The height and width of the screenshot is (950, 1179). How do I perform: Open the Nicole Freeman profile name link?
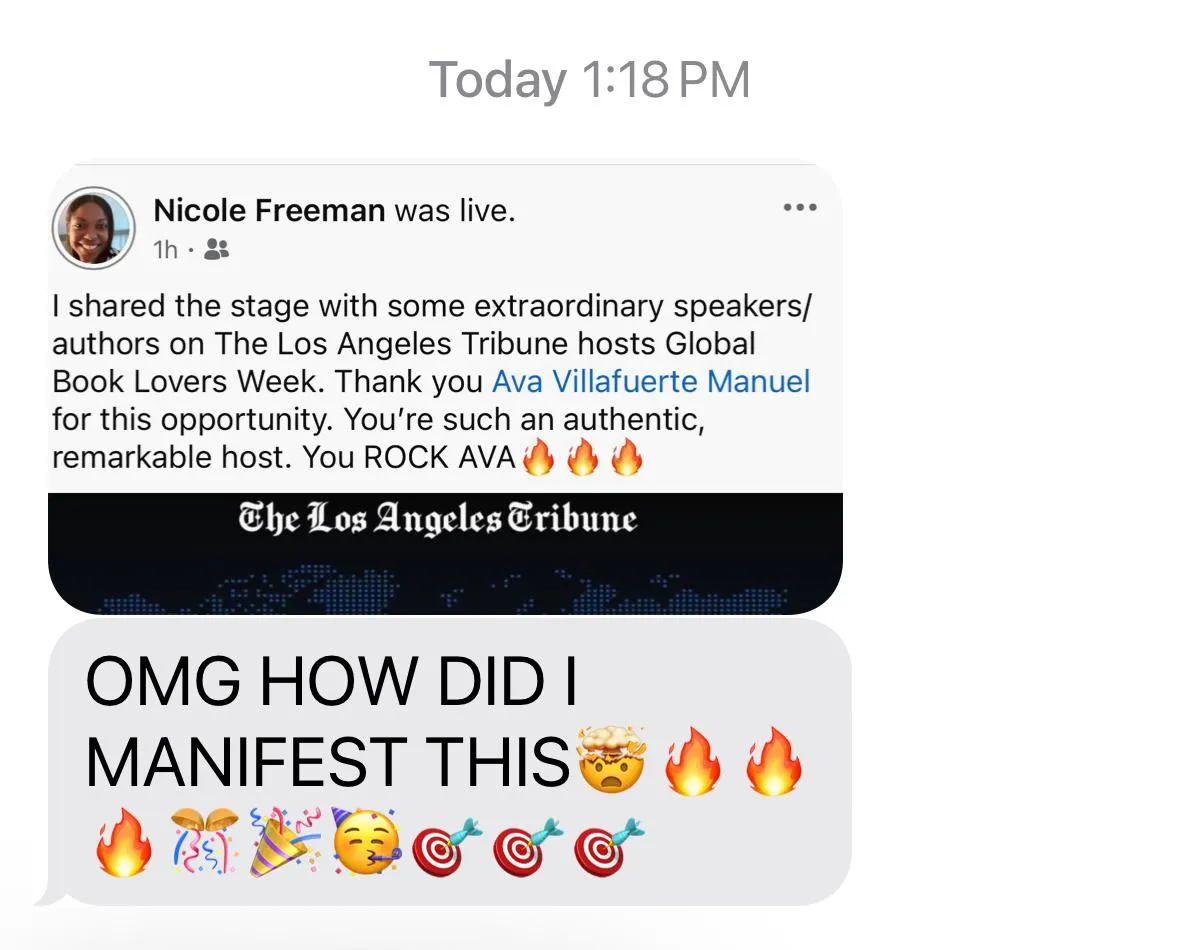(269, 211)
